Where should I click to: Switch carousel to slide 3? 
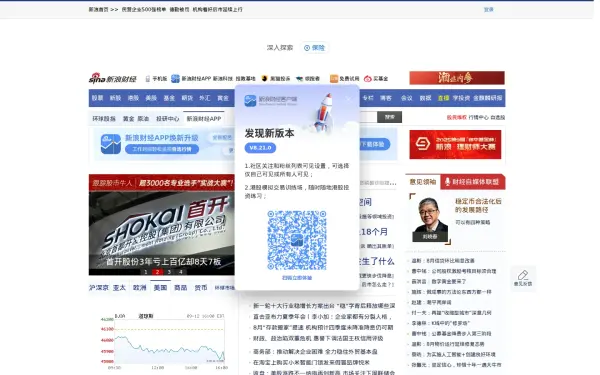169,272
